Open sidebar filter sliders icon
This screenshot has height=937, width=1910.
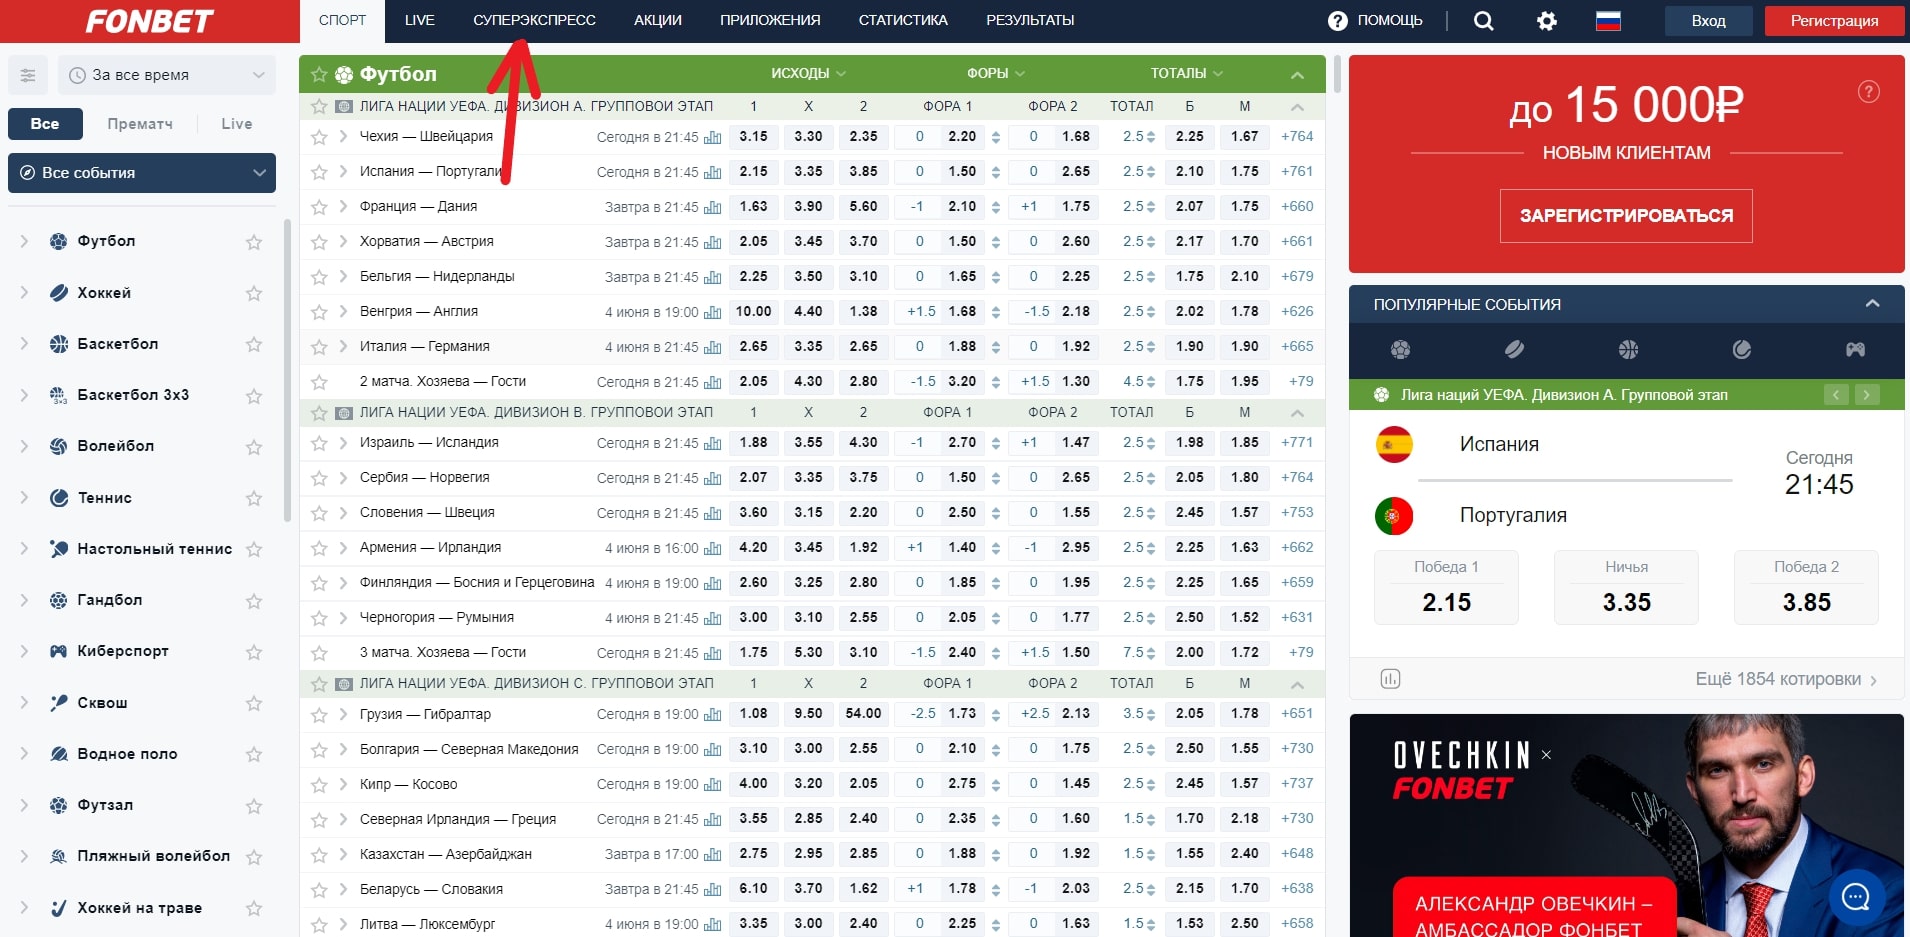tap(28, 75)
